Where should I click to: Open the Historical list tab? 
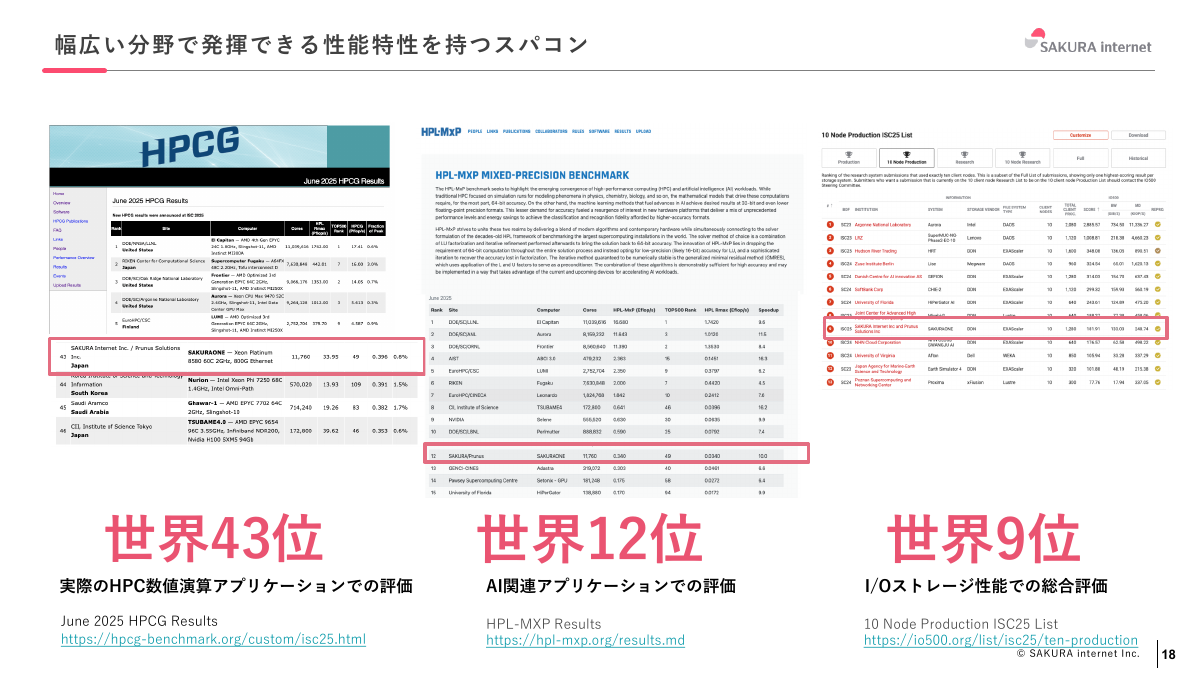pos(1139,158)
